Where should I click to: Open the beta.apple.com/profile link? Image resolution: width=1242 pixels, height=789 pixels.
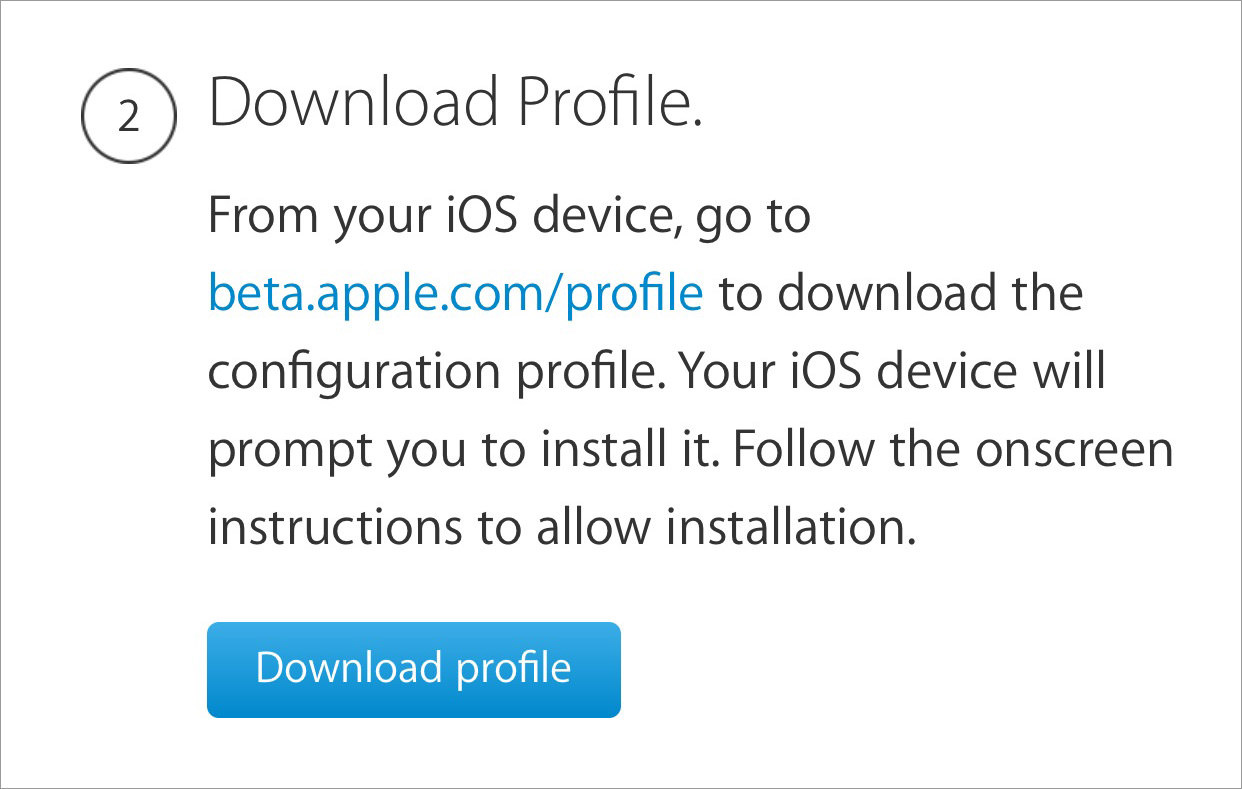point(456,294)
